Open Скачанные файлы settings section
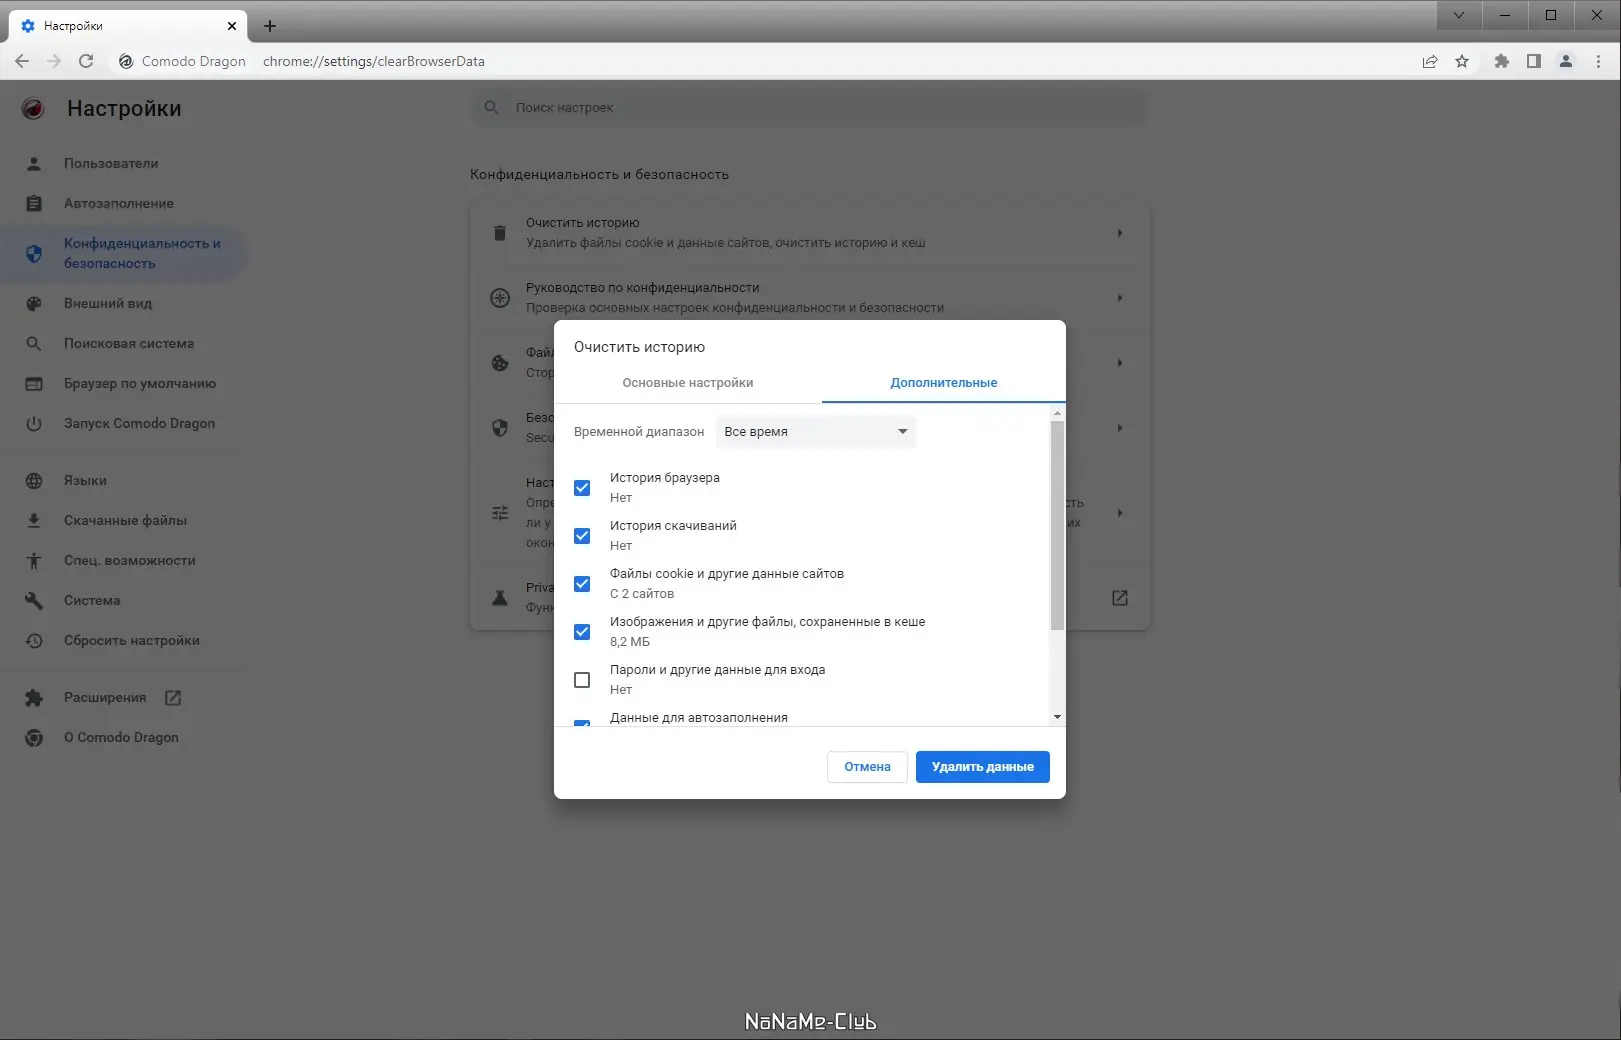 click(x=124, y=520)
